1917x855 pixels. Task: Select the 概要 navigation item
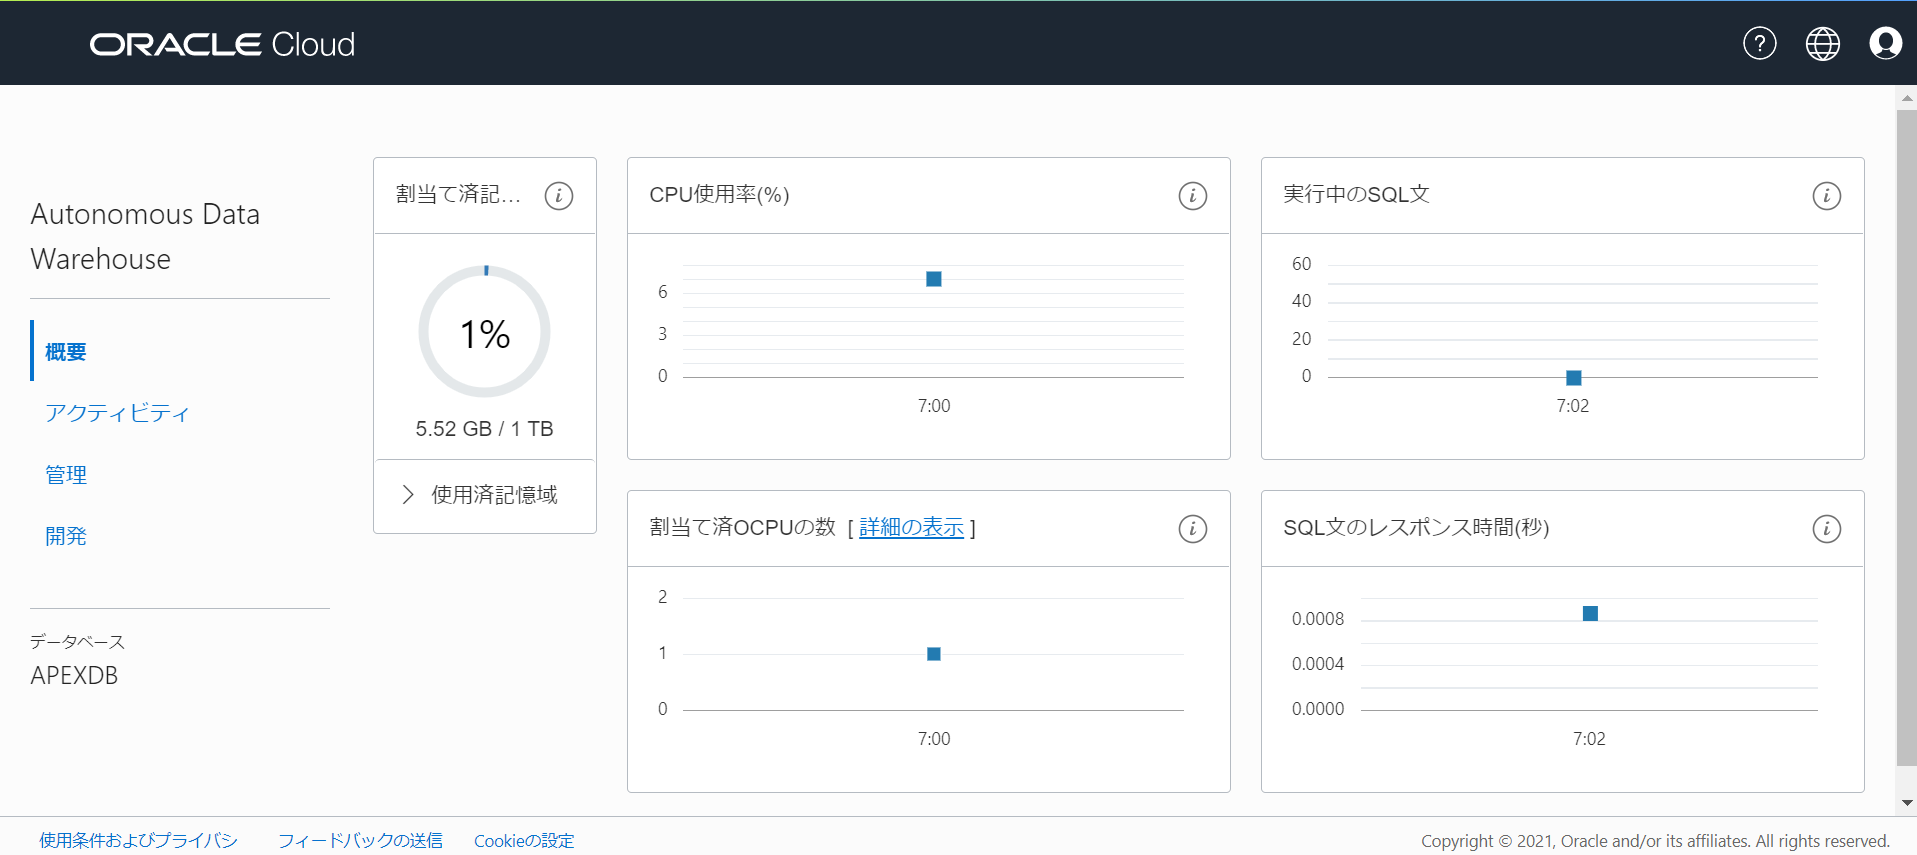pos(66,352)
